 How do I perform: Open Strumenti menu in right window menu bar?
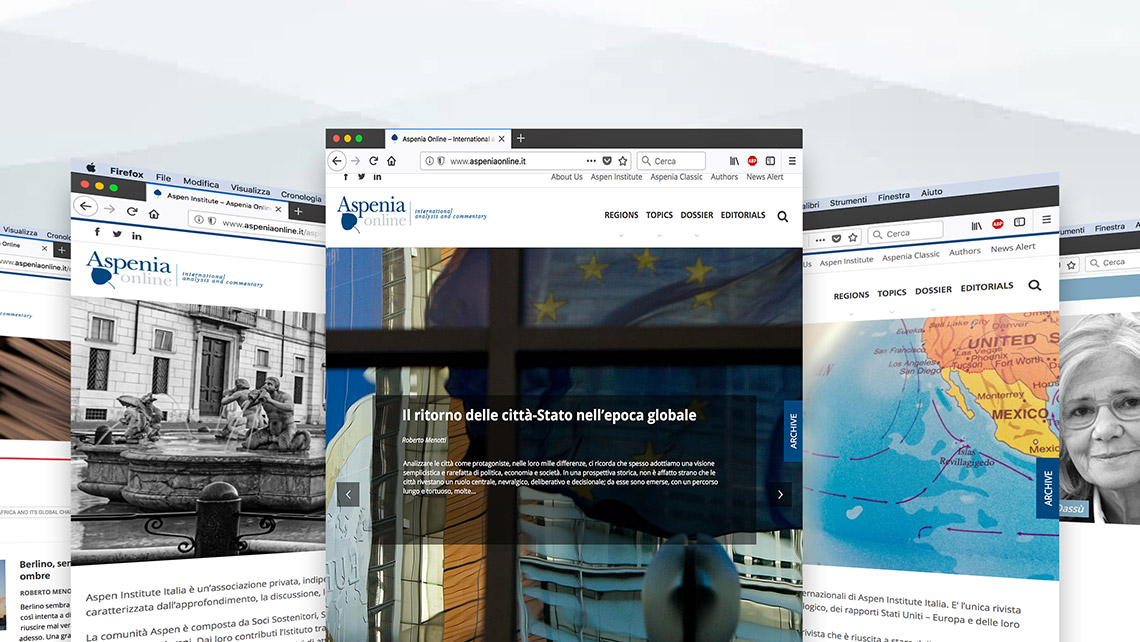click(x=848, y=201)
